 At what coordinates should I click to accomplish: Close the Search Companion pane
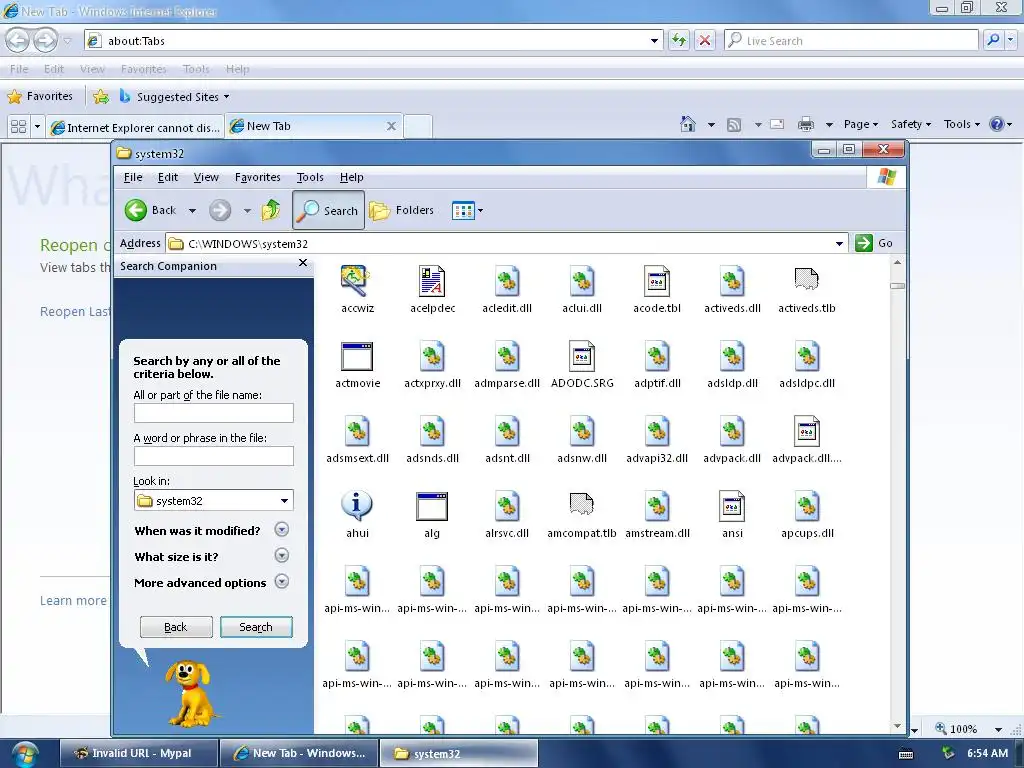302,263
